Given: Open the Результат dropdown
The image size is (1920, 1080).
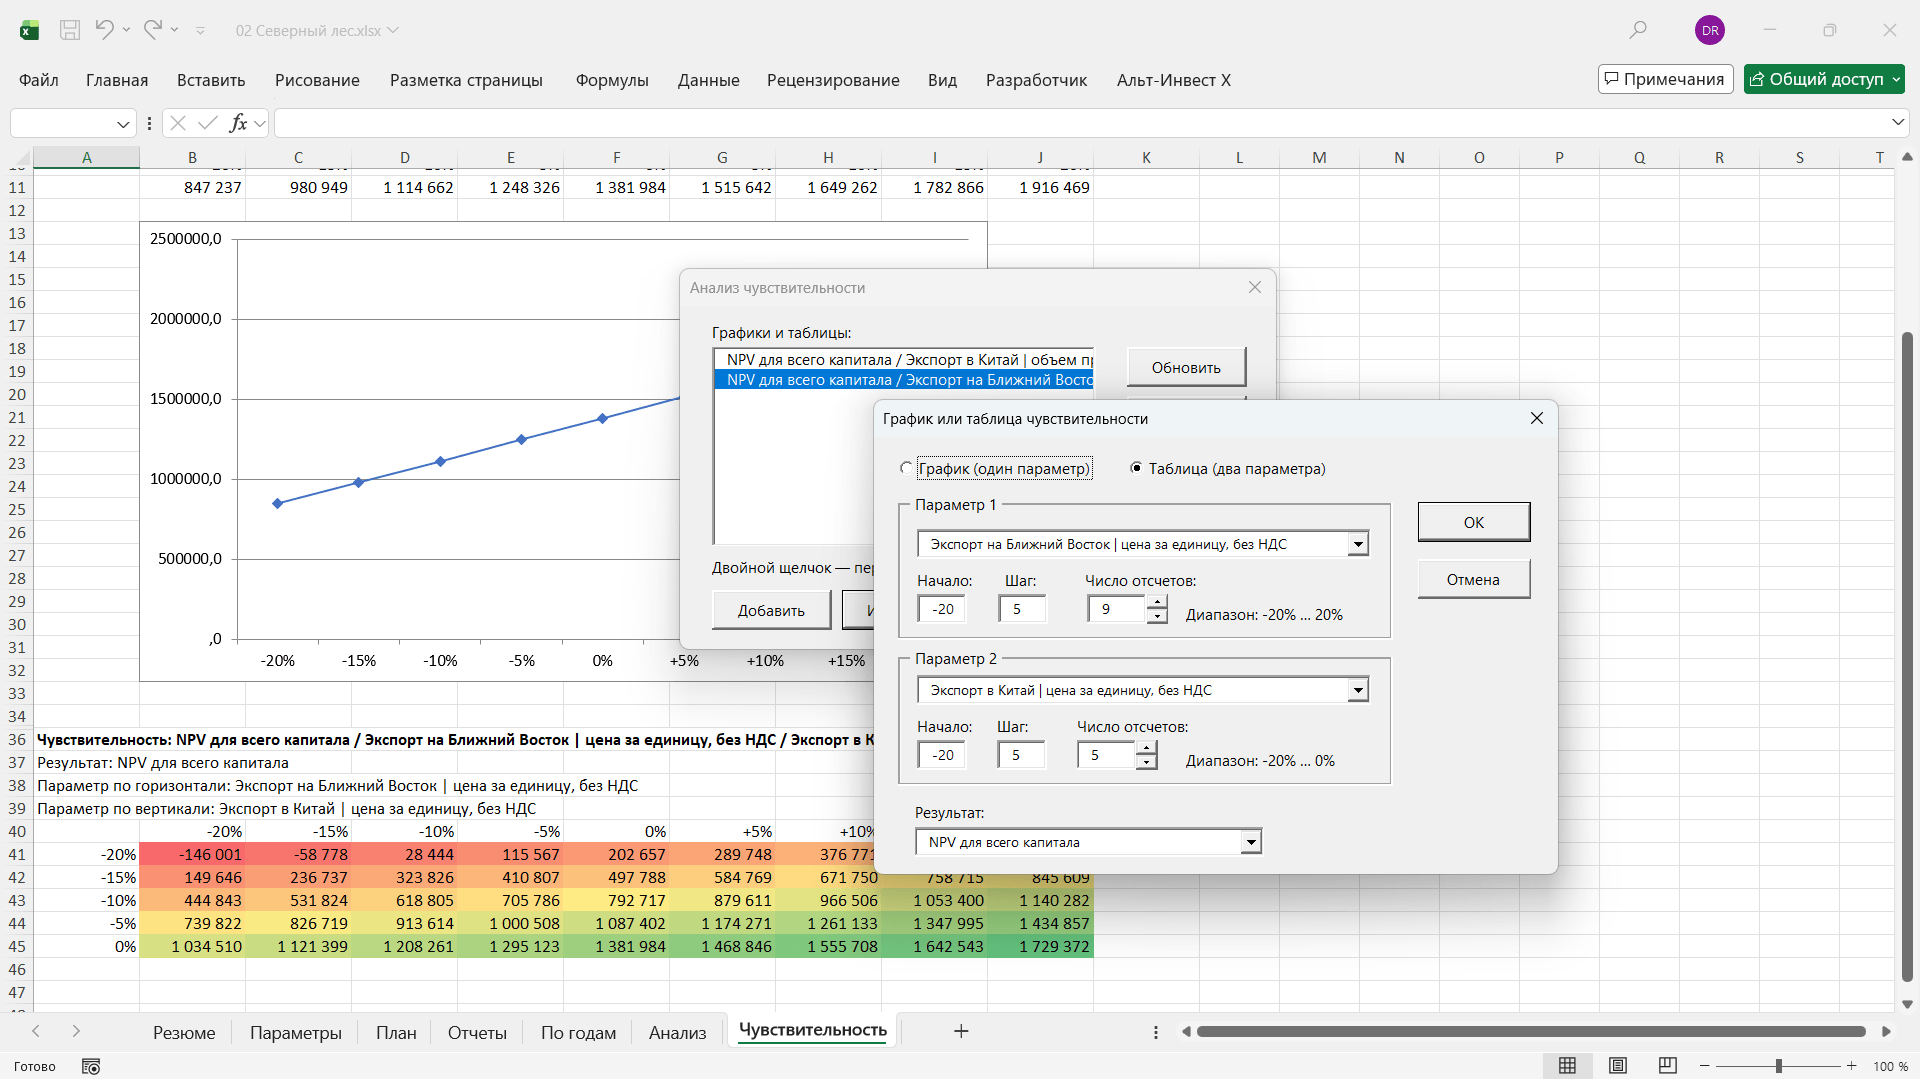Looking at the screenshot, I should [x=1251, y=842].
